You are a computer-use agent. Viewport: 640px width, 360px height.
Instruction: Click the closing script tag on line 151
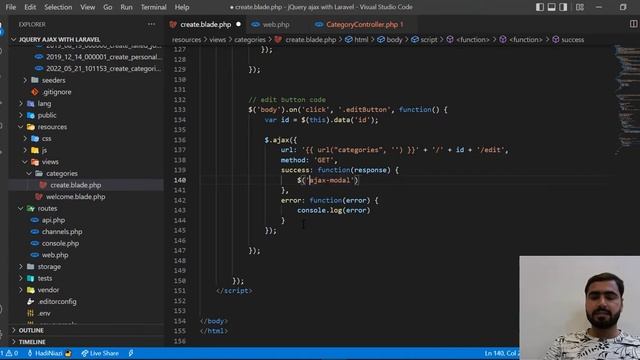click(x=234, y=291)
